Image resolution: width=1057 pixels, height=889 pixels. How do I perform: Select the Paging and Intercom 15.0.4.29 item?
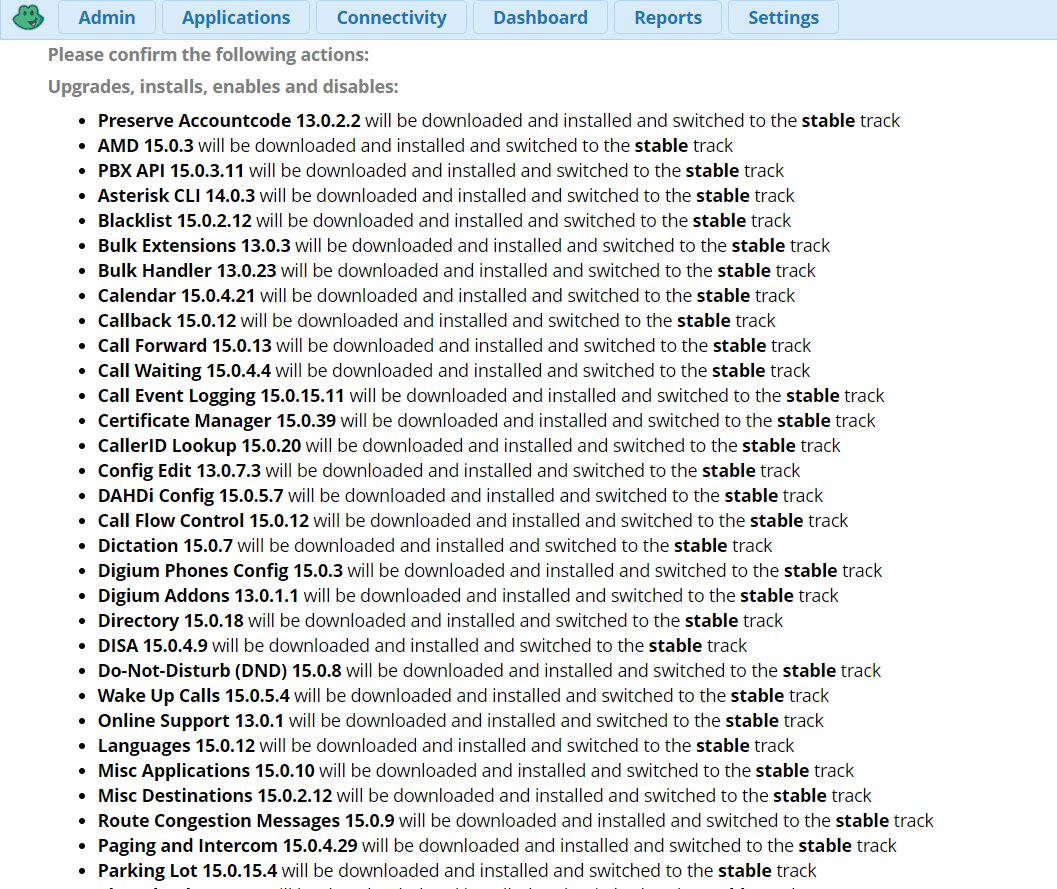(214, 846)
